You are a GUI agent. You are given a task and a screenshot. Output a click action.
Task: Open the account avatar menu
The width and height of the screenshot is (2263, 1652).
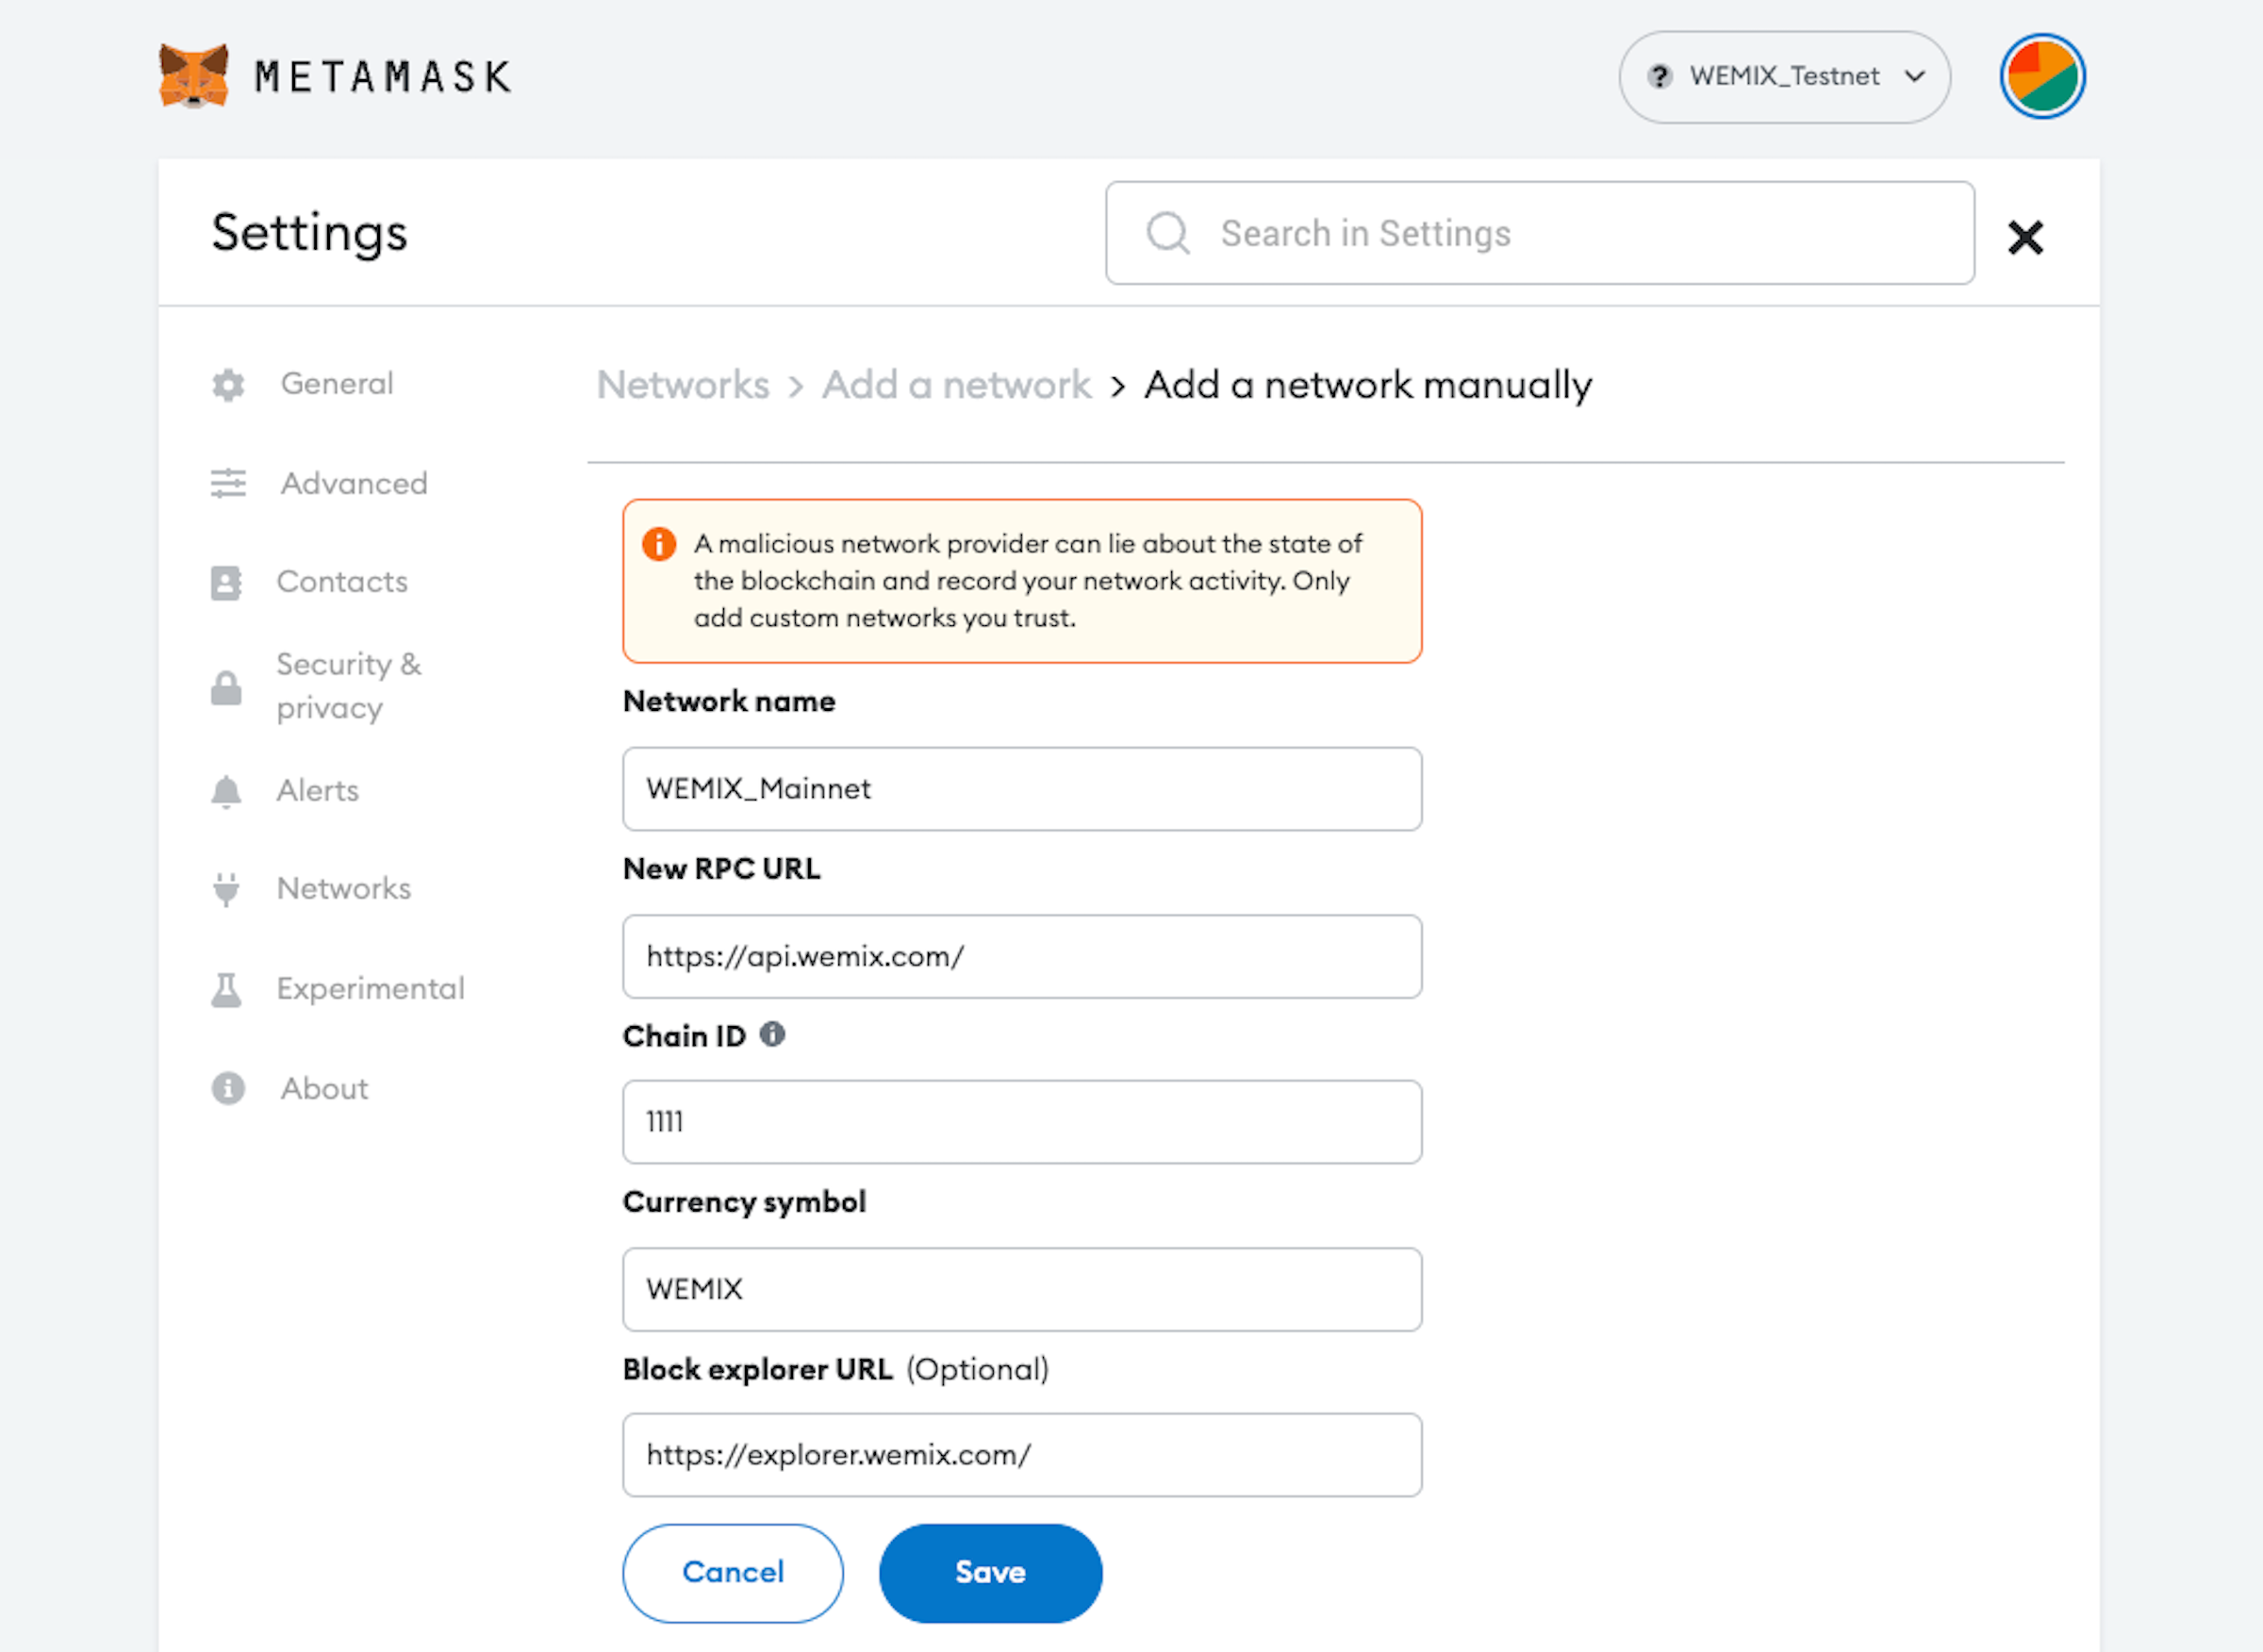click(2041, 76)
